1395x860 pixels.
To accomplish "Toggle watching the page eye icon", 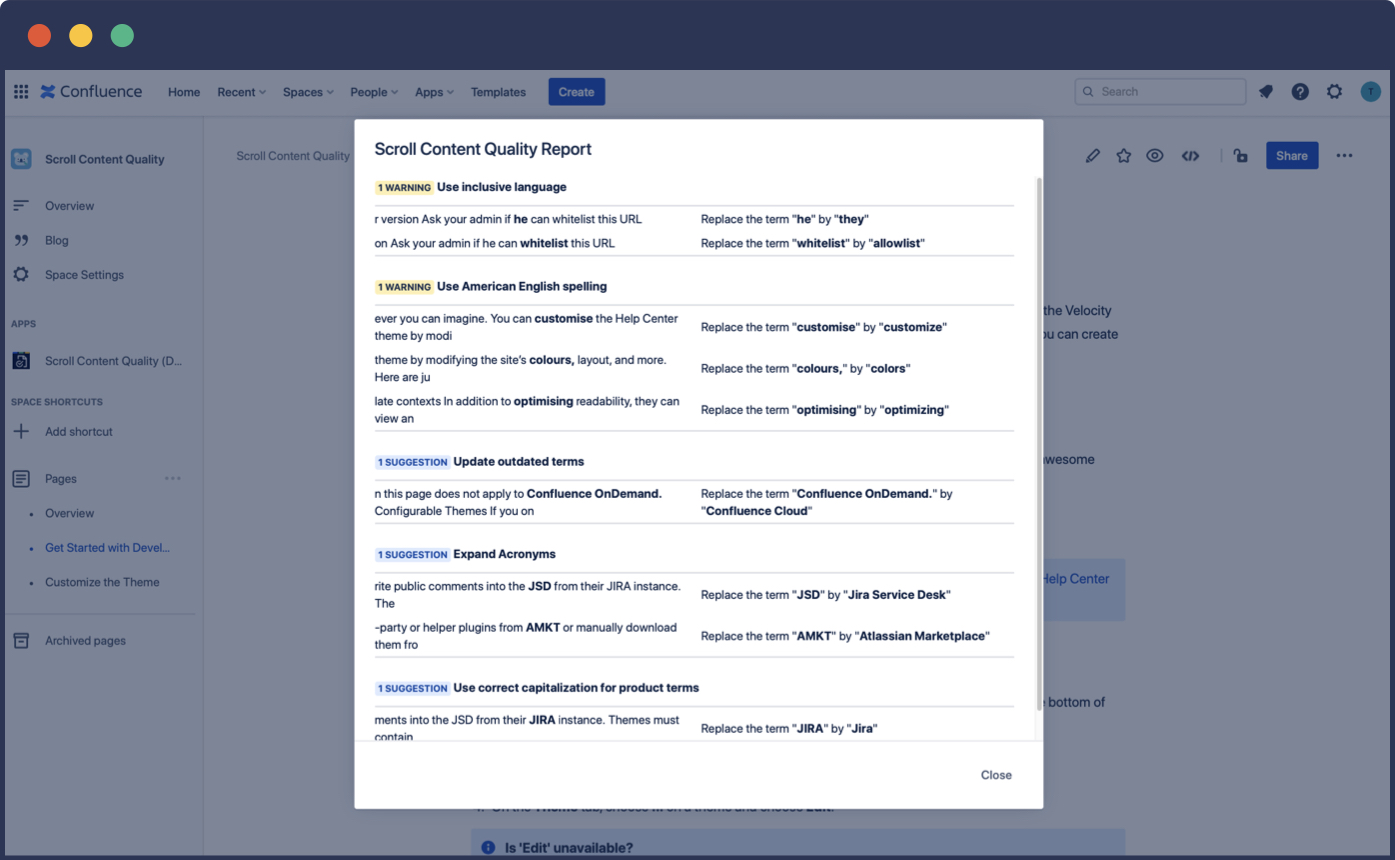I will click(1155, 156).
